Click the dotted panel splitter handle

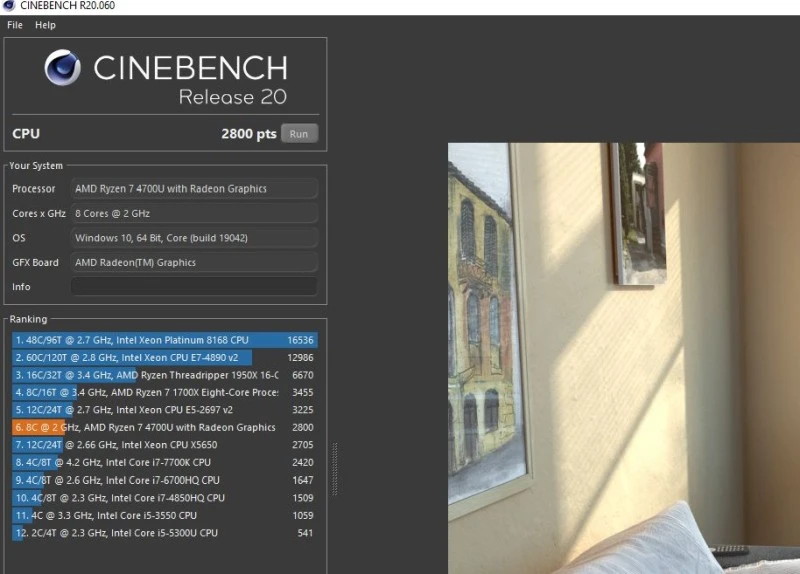334,455
